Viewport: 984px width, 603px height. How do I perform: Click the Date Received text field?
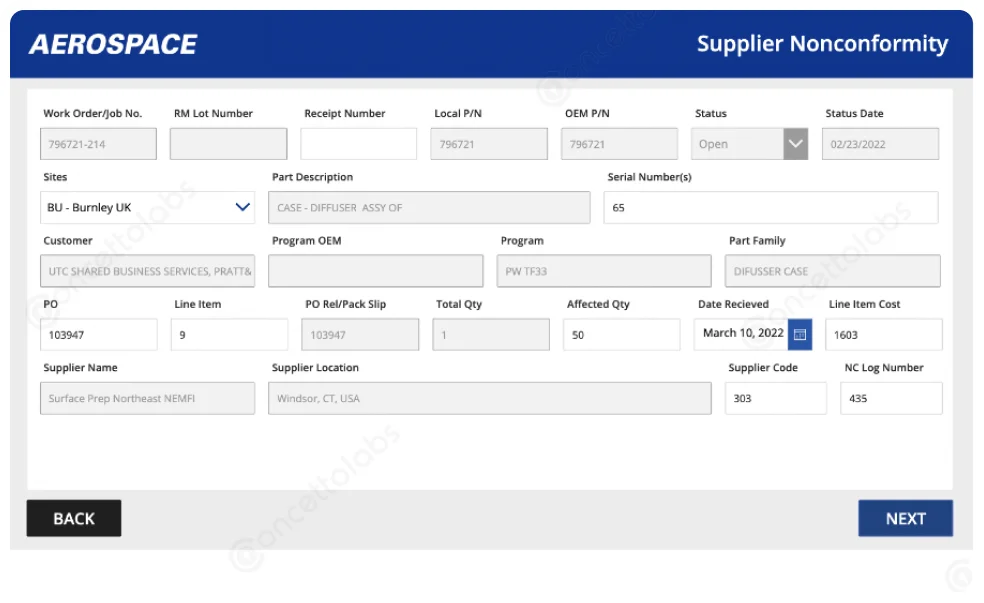[741, 334]
